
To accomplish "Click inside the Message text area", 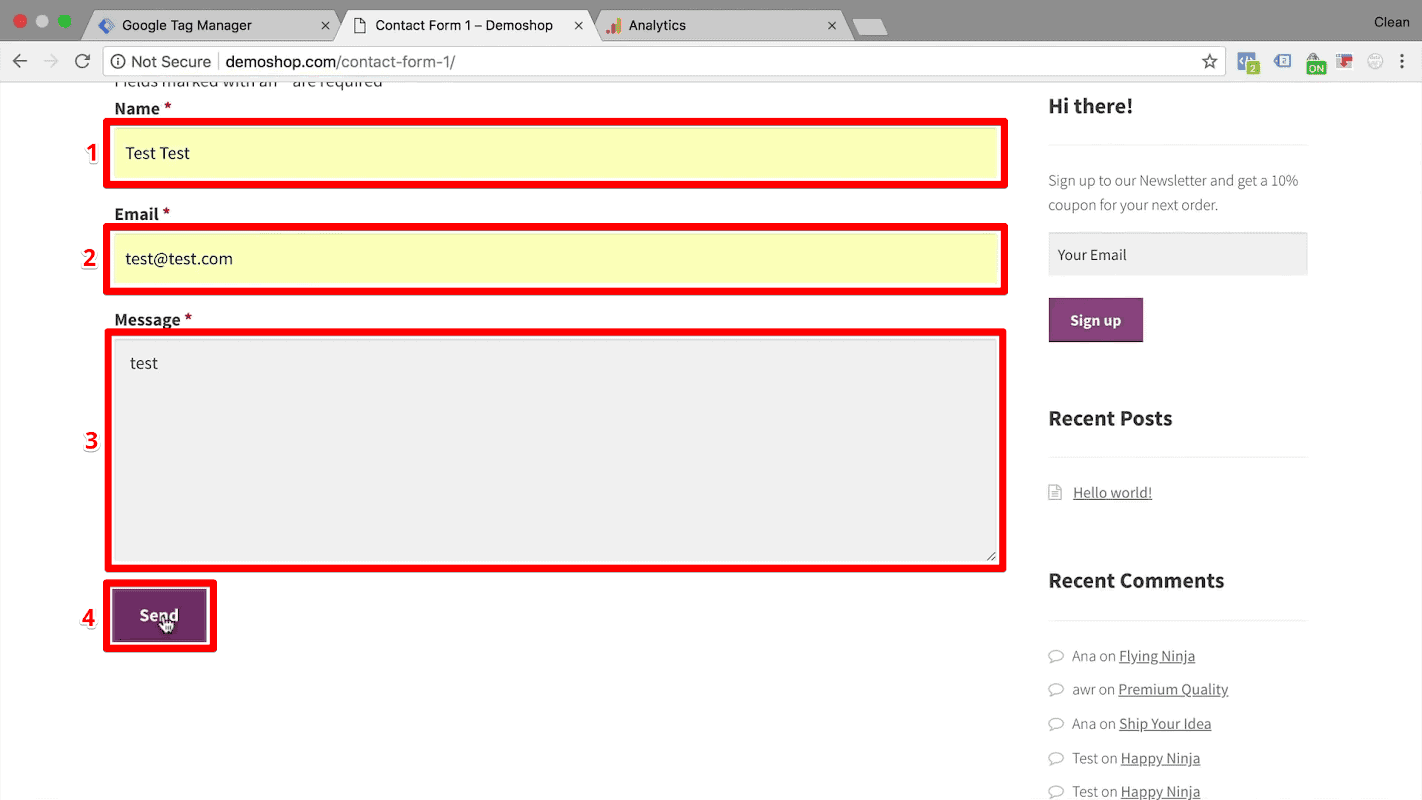I will coord(556,450).
